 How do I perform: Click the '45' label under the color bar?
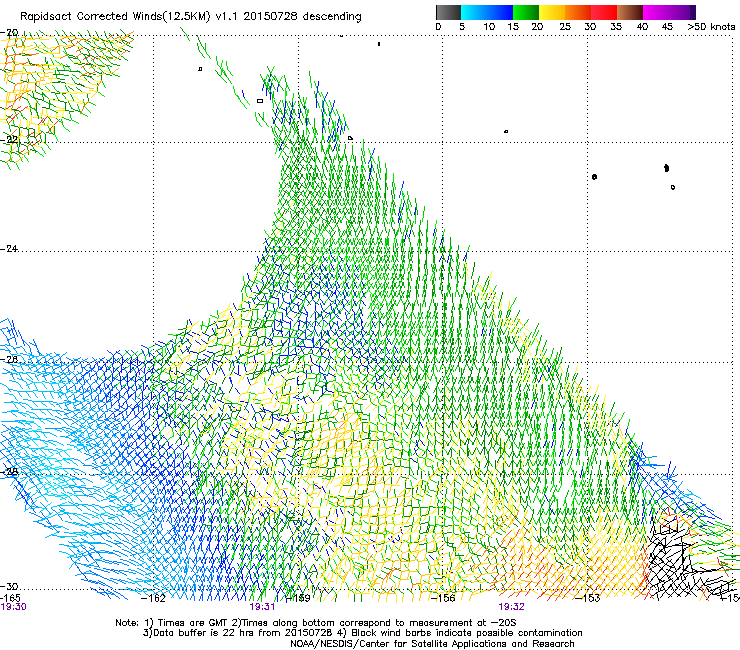667,26
